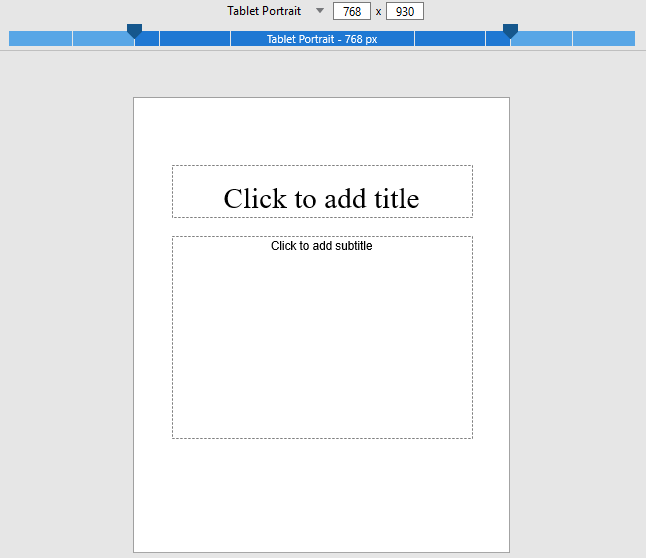Image resolution: width=646 pixels, height=558 pixels.
Task: Grab the right breakpoint handle marker
Action: (x=510, y=31)
